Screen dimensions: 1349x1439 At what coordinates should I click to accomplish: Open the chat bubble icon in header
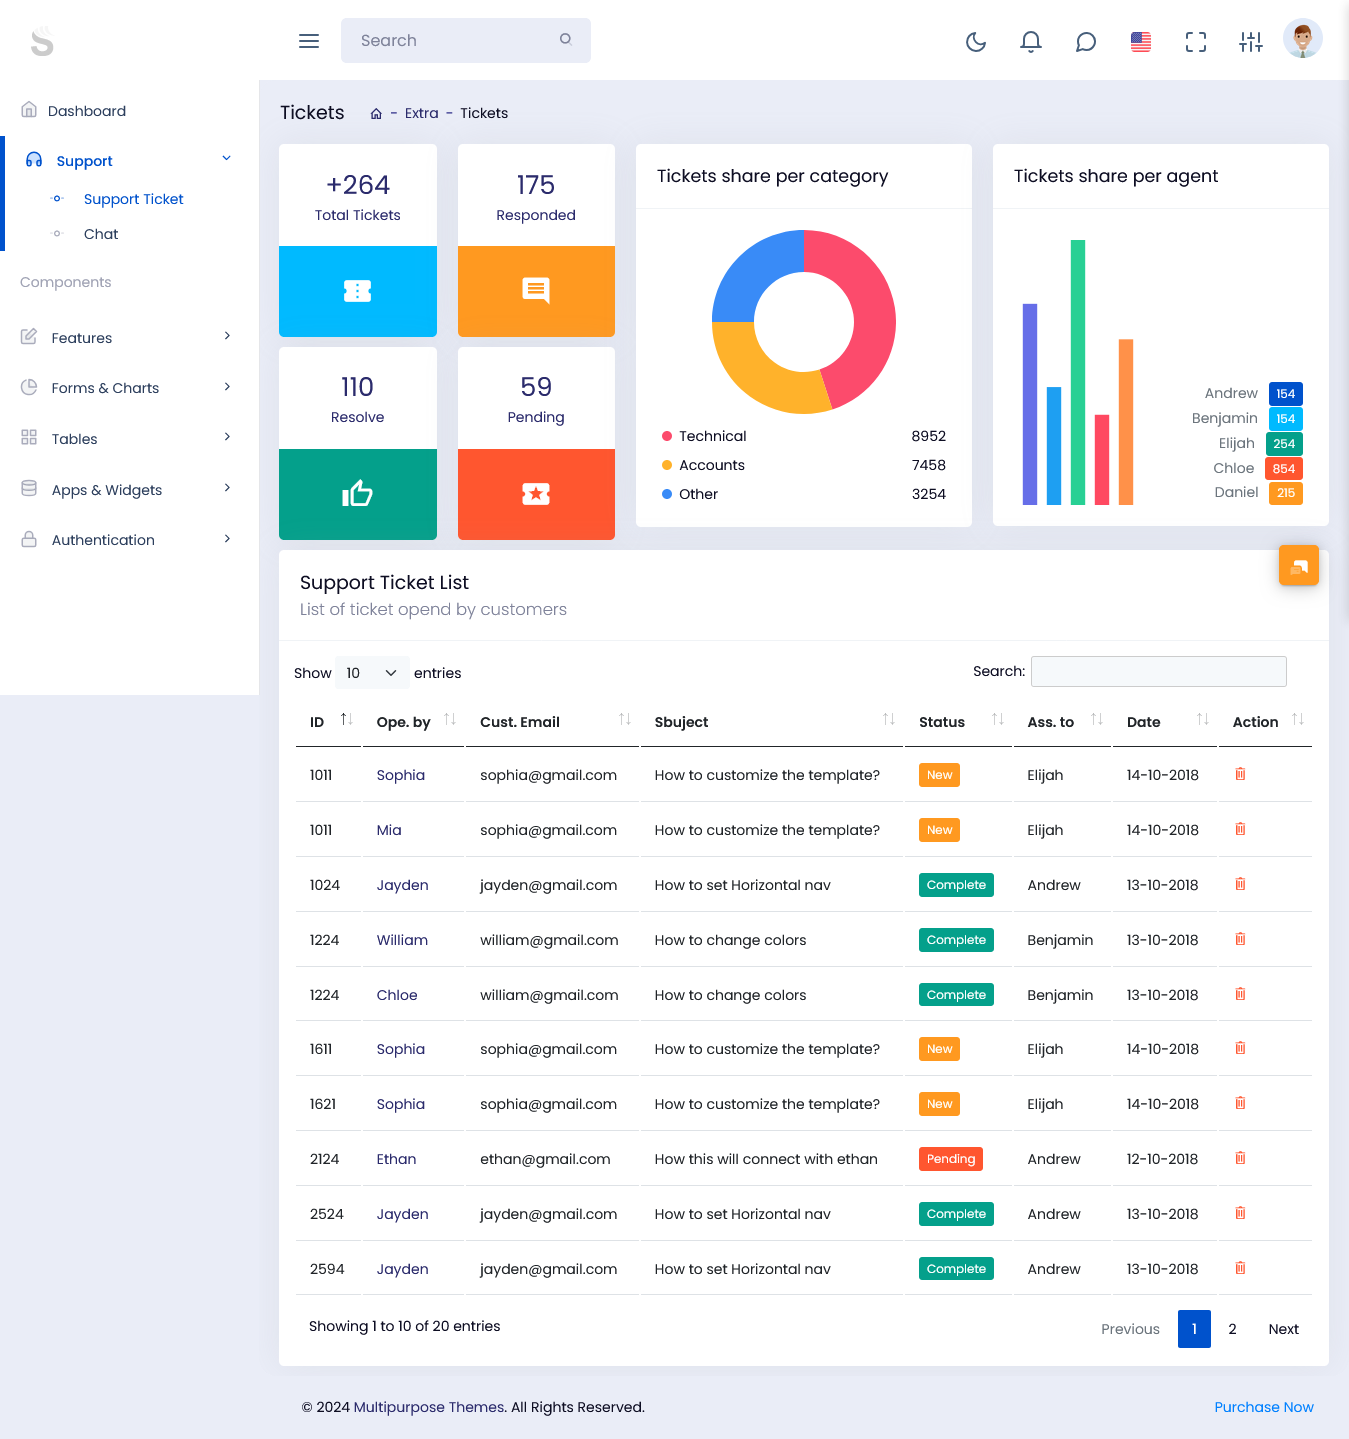(x=1086, y=41)
